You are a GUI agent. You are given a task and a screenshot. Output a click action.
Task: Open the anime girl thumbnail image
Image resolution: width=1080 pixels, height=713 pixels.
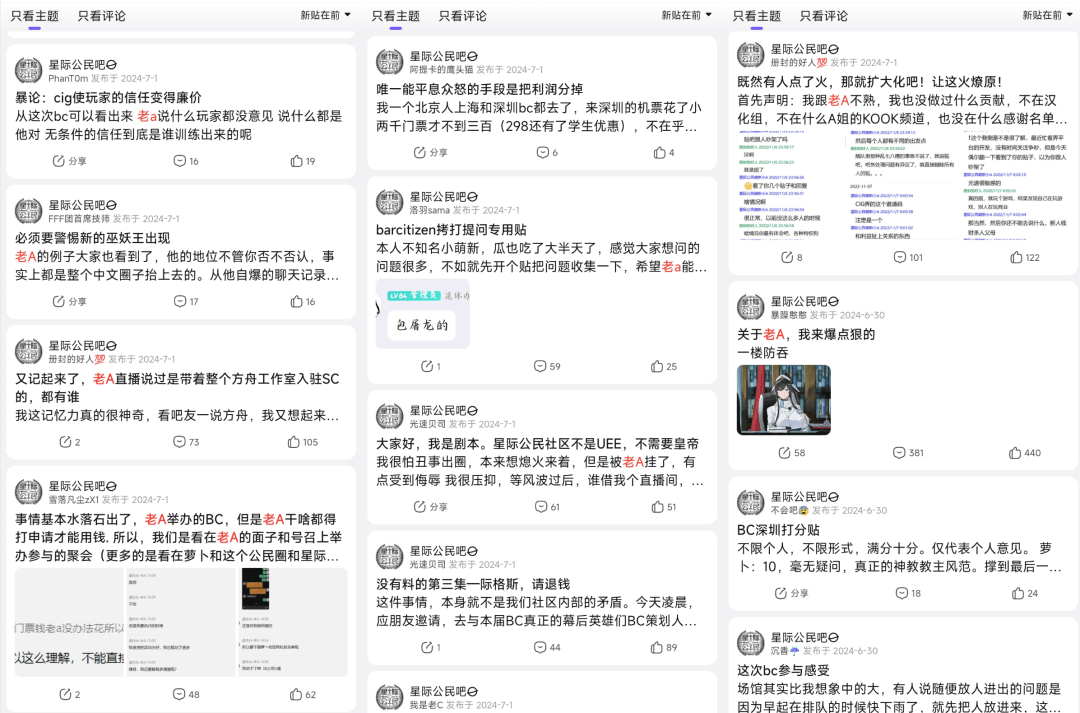point(783,400)
